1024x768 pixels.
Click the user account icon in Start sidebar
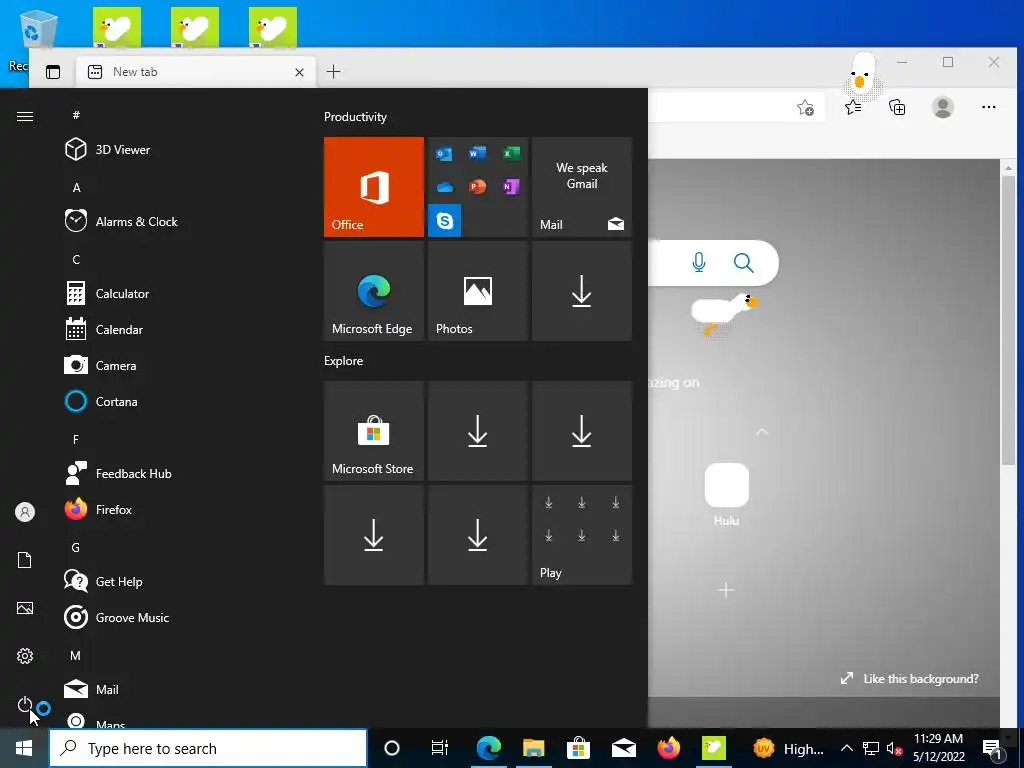coord(25,512)
